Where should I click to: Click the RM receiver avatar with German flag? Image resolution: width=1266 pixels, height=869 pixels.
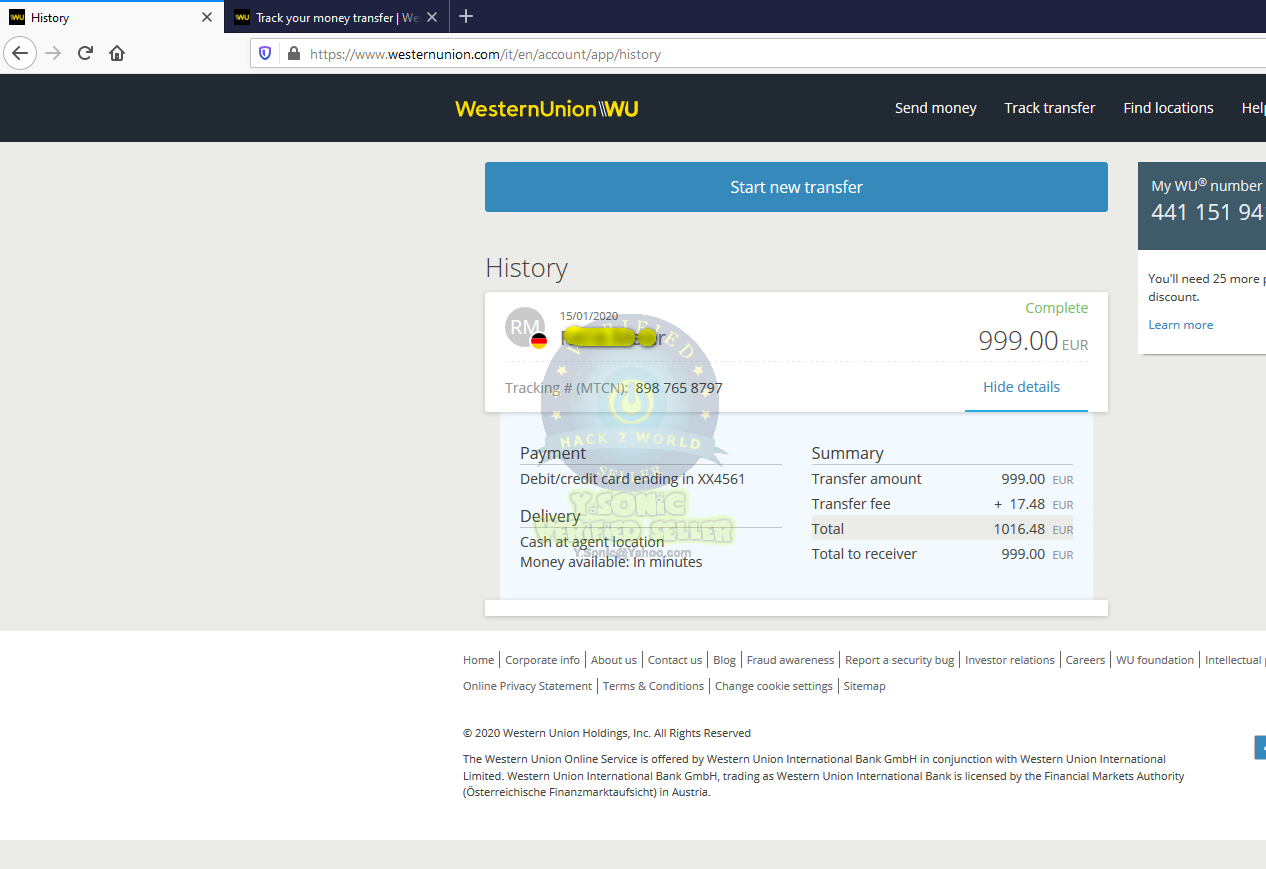click(x=526, y=328)
